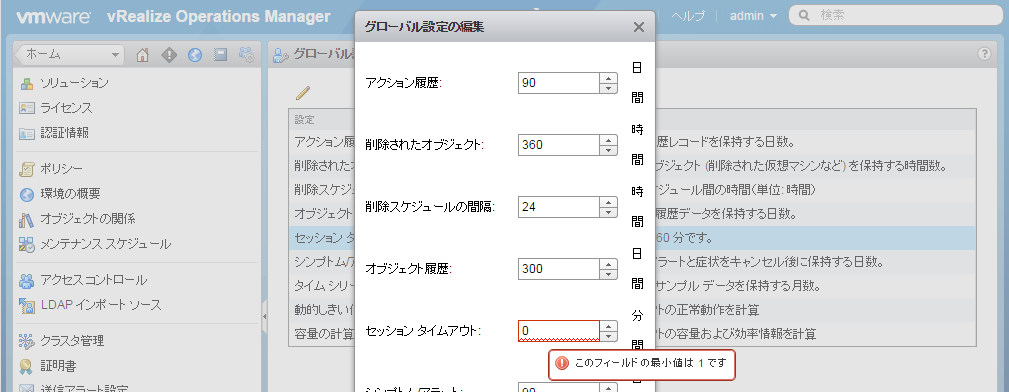Screen dimensions: 1009x392
Task: Decrease the オブジェクト履歴 value
Action: coord(608,274)
